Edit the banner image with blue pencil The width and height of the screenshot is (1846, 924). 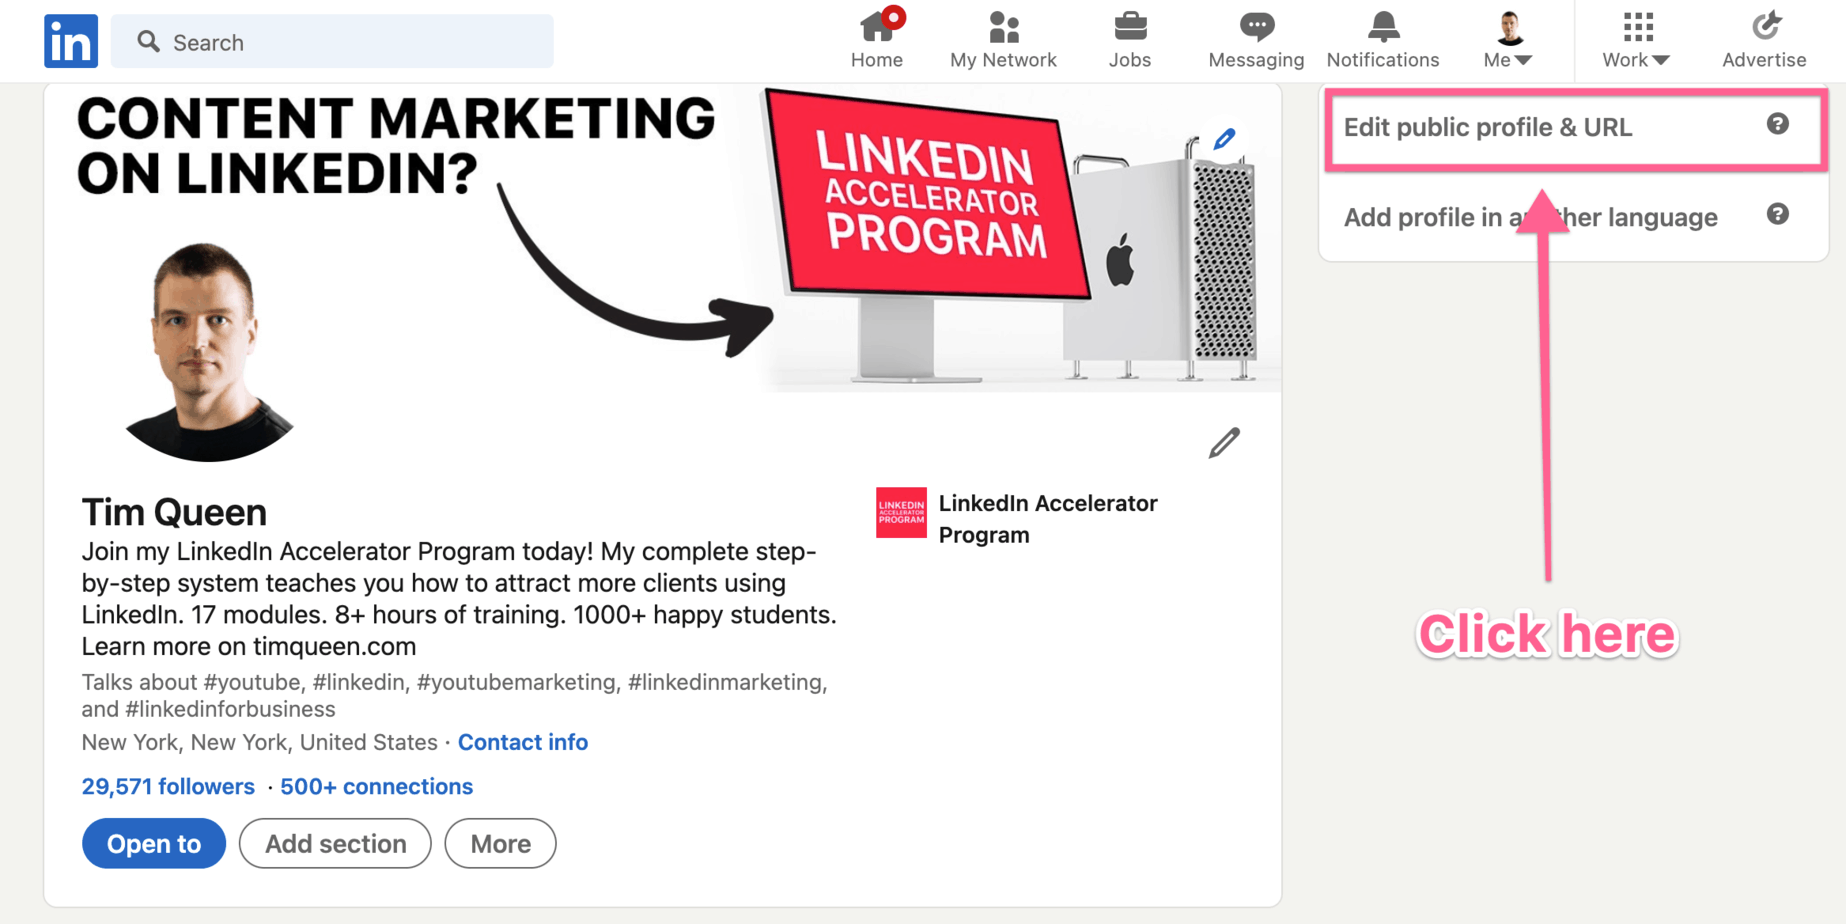[1224, 140]
